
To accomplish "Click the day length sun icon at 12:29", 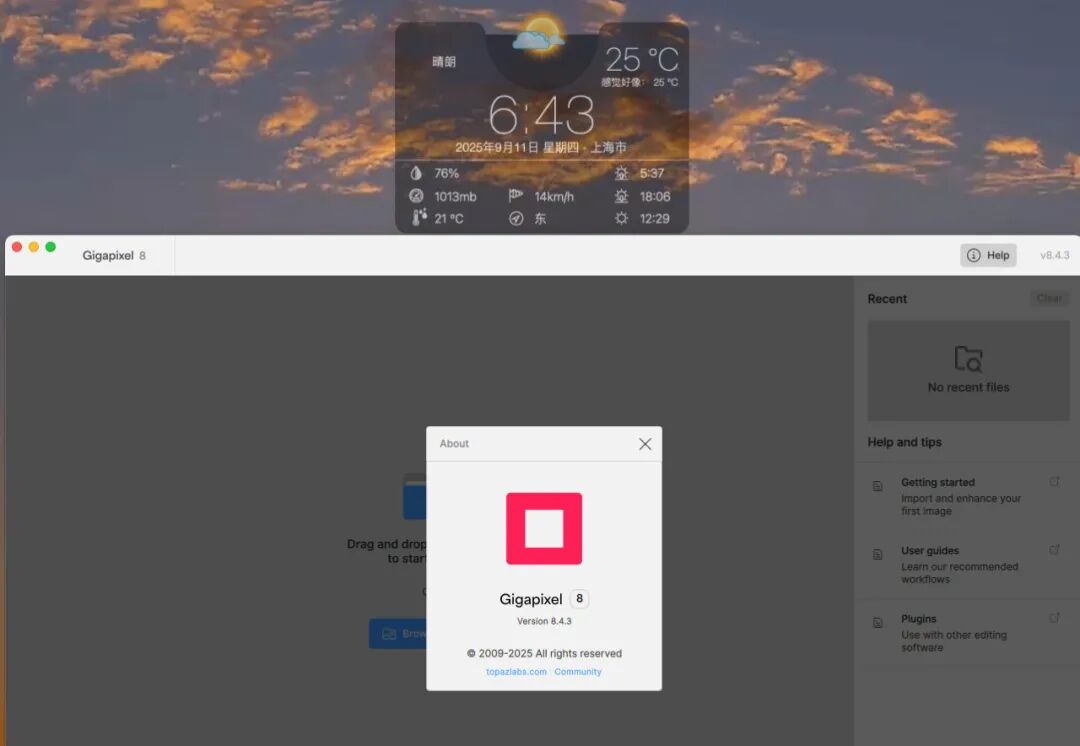I will (621, 218).
